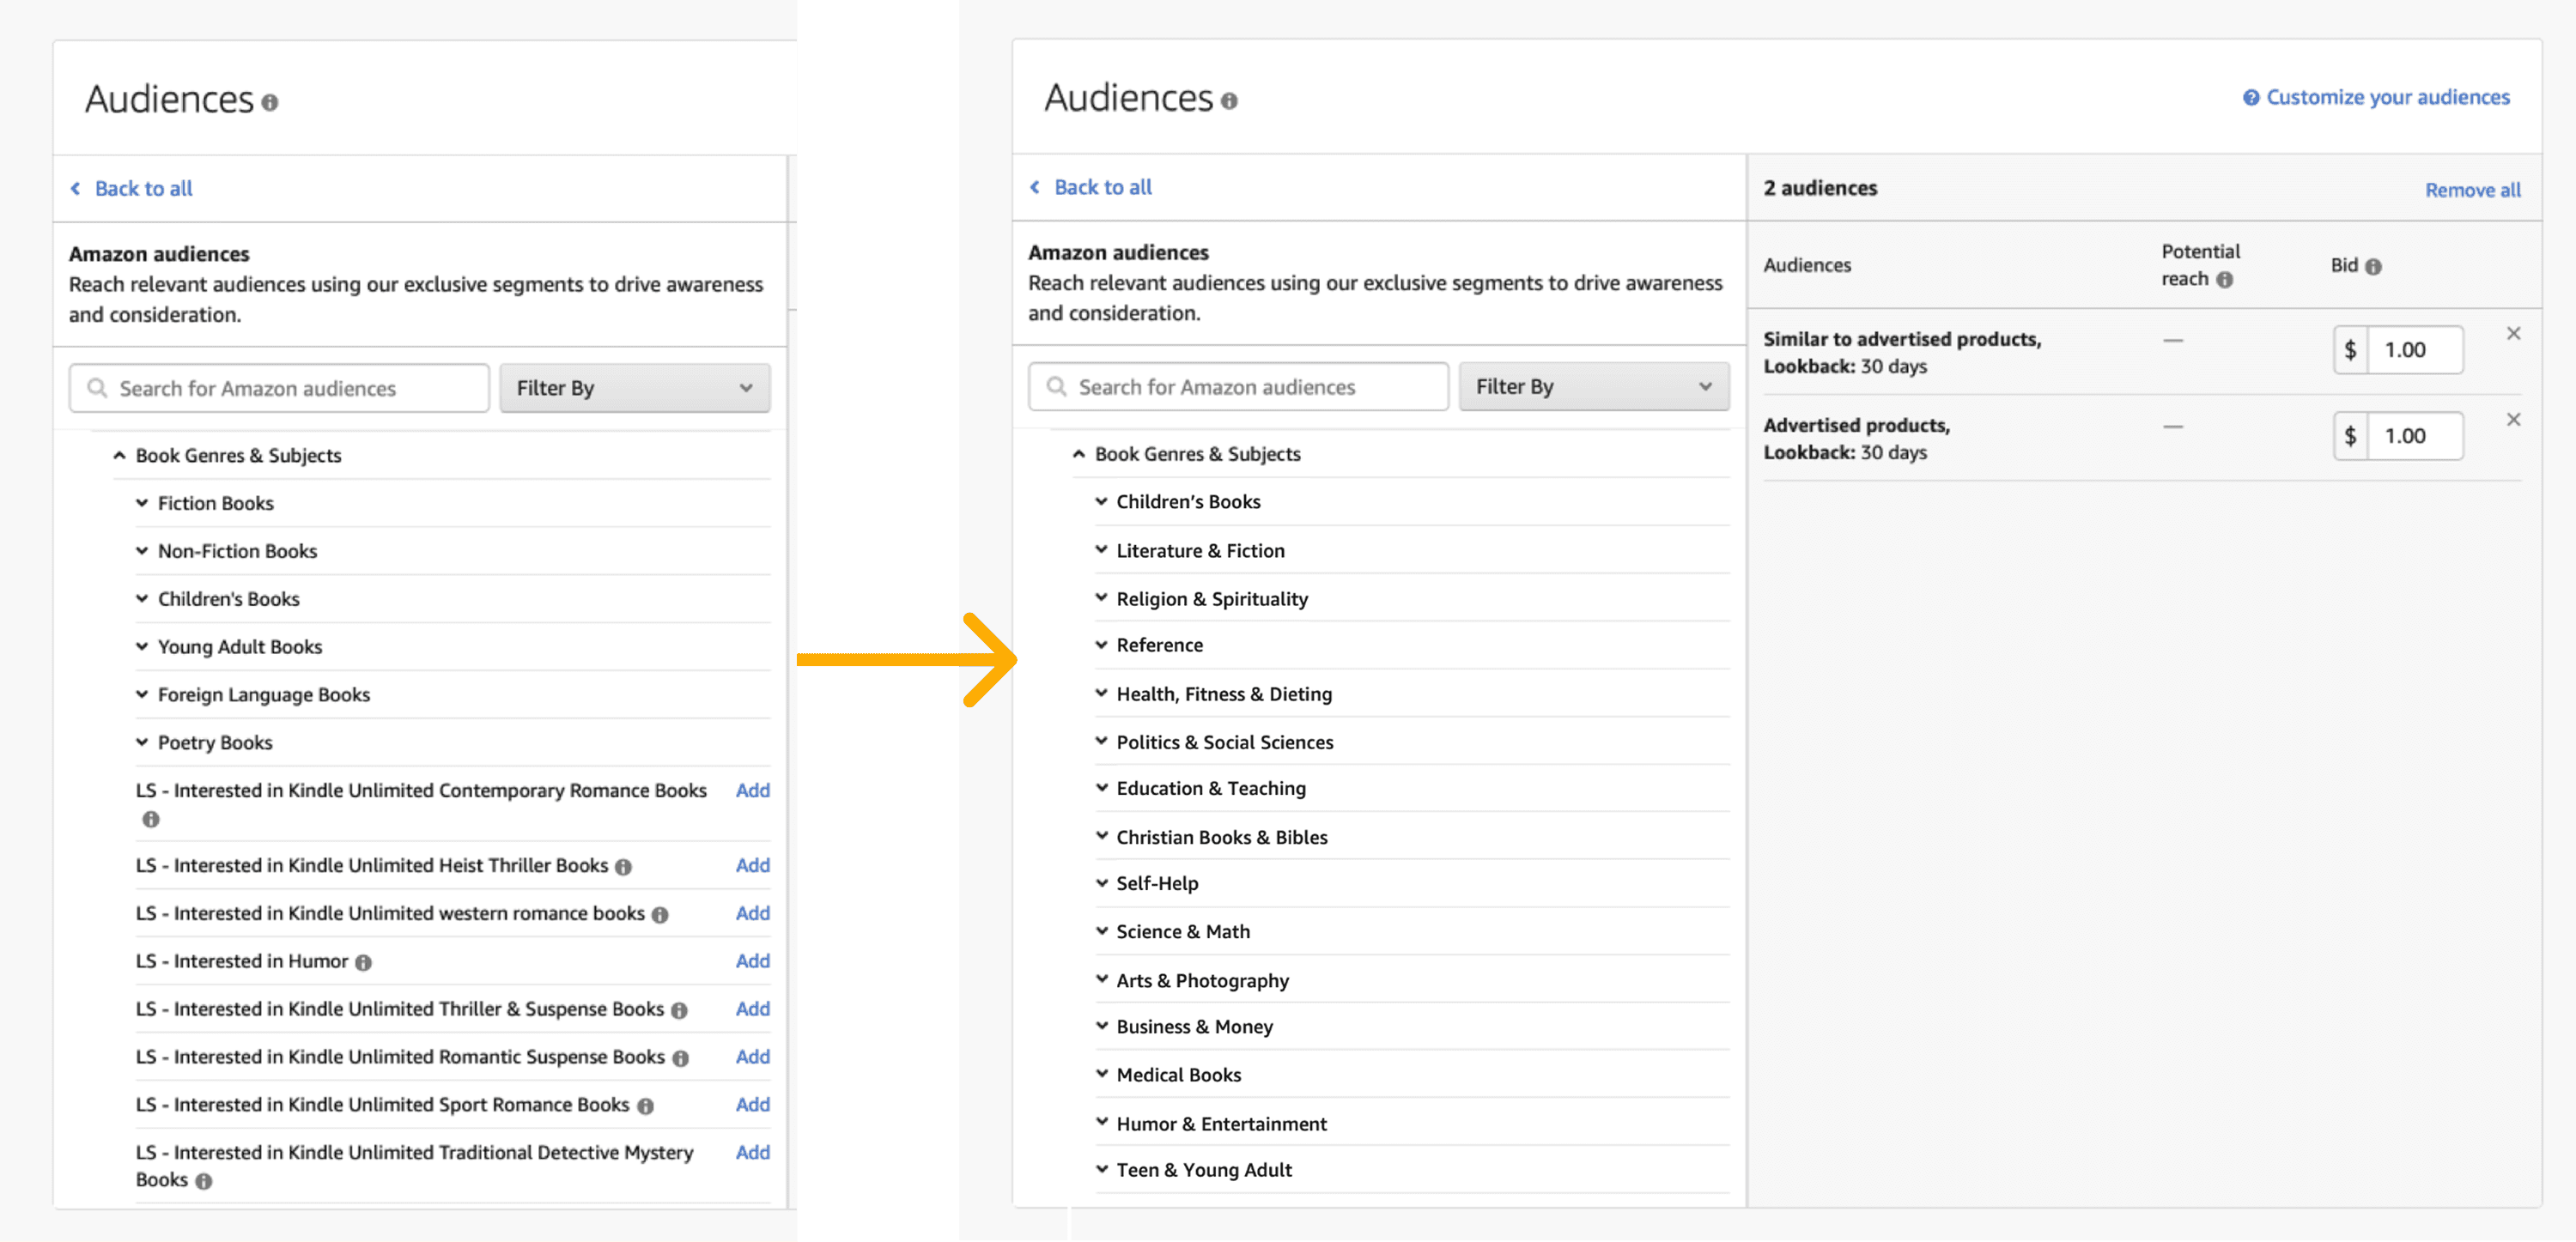Click info icon next to Bid header
Viewport: 2576px width, 1242px height.
(2373, 266)
